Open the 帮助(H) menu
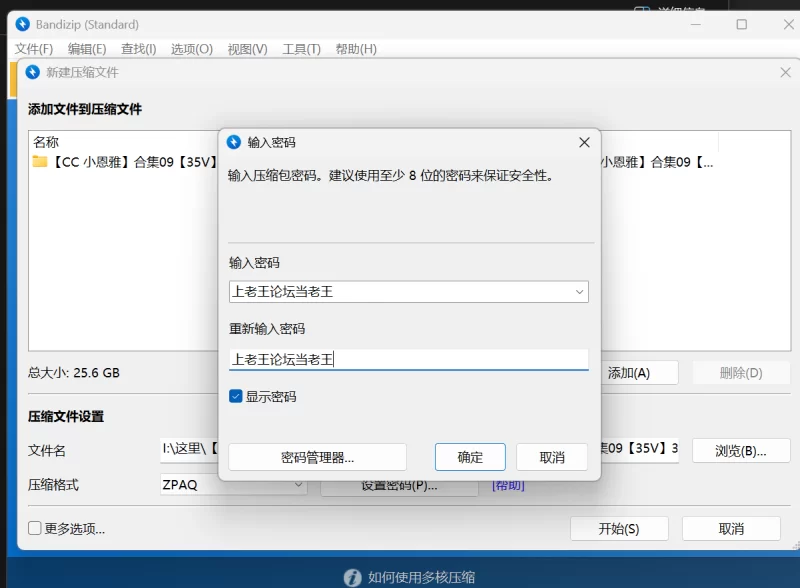This screenshot has height=588, width=800. point(356,49)
